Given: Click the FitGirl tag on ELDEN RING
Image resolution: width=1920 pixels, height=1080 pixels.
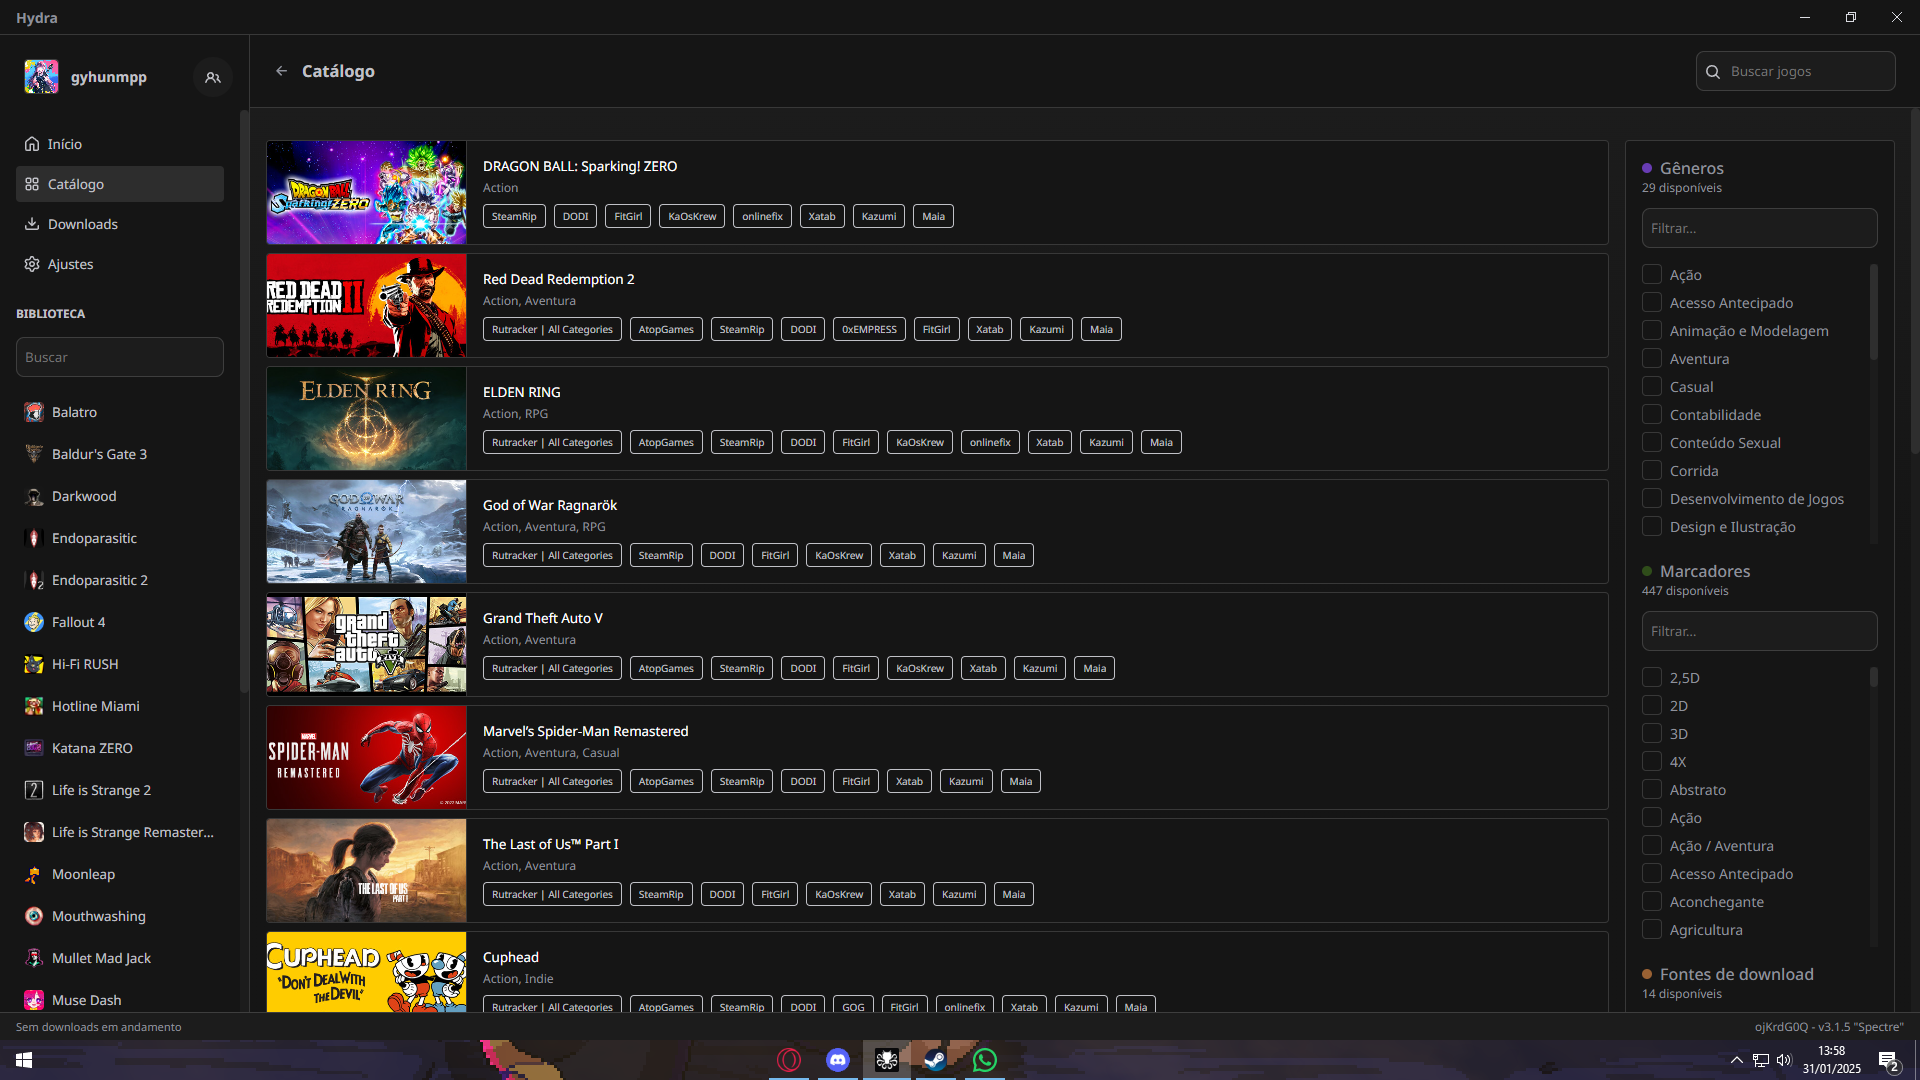Looking at the screenshot, I should [x=855, y=442].
